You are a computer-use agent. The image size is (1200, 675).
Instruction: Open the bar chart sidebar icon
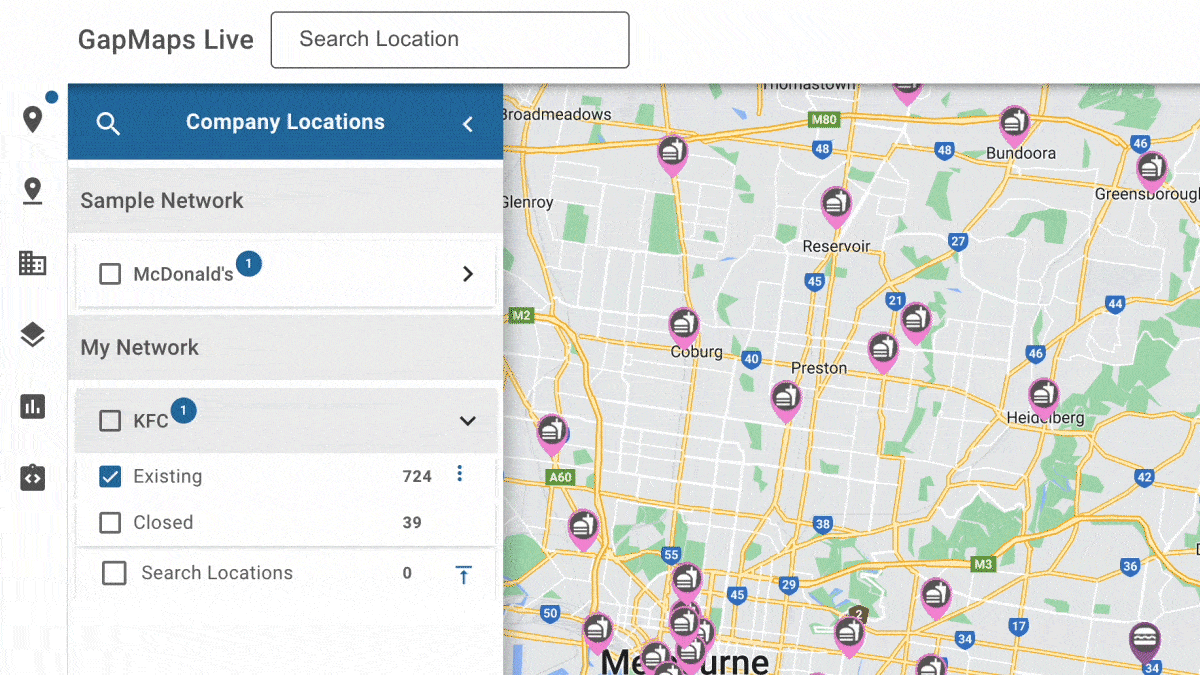pyautogui.click(x=33, y=406)
